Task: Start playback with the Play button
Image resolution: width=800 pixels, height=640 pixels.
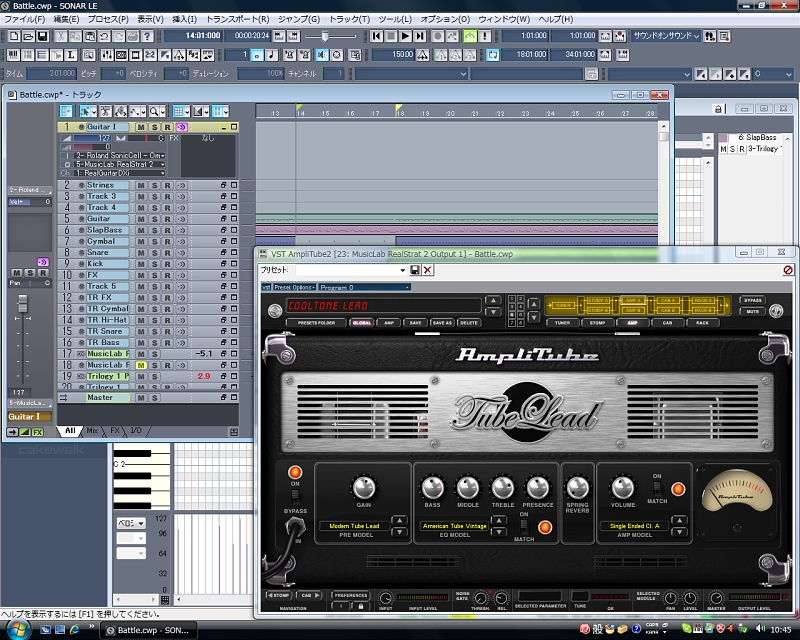Action: pos(405,36)
